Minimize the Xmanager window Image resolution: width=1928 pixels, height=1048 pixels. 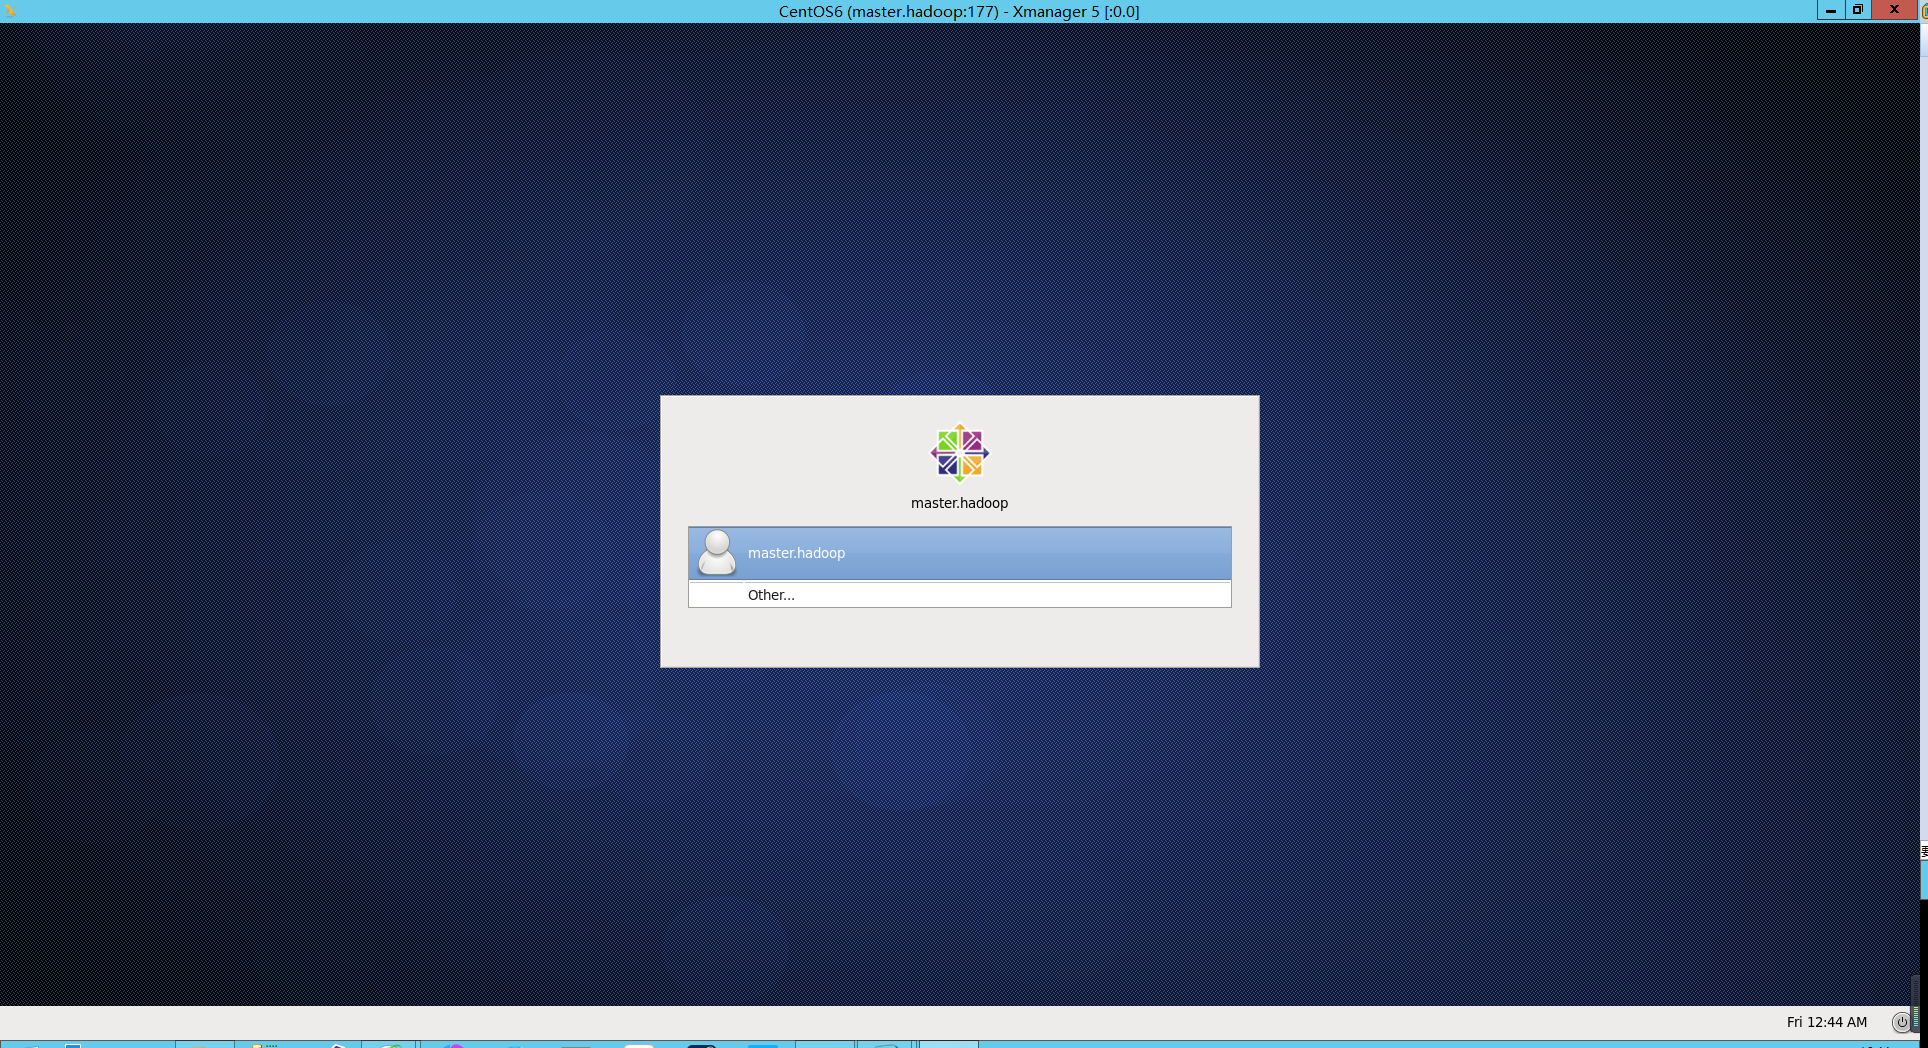coord(1831,10)
